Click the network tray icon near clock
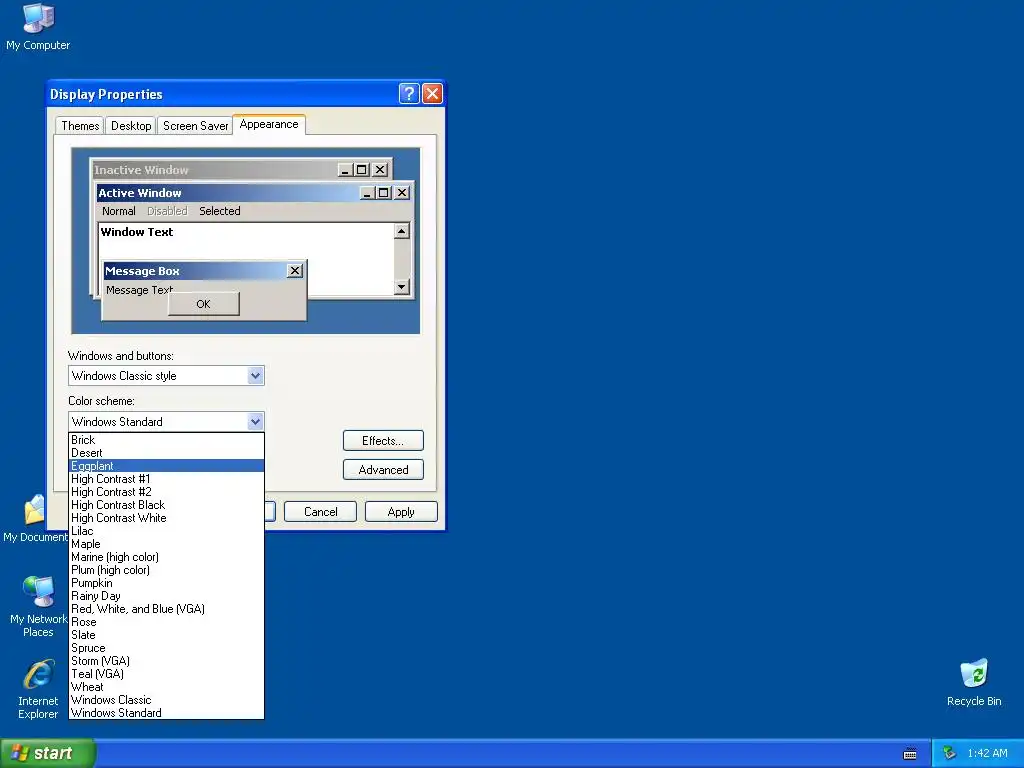Viewport: 1024px width, 768px height. pyautogui.click(x=949, y=753)
